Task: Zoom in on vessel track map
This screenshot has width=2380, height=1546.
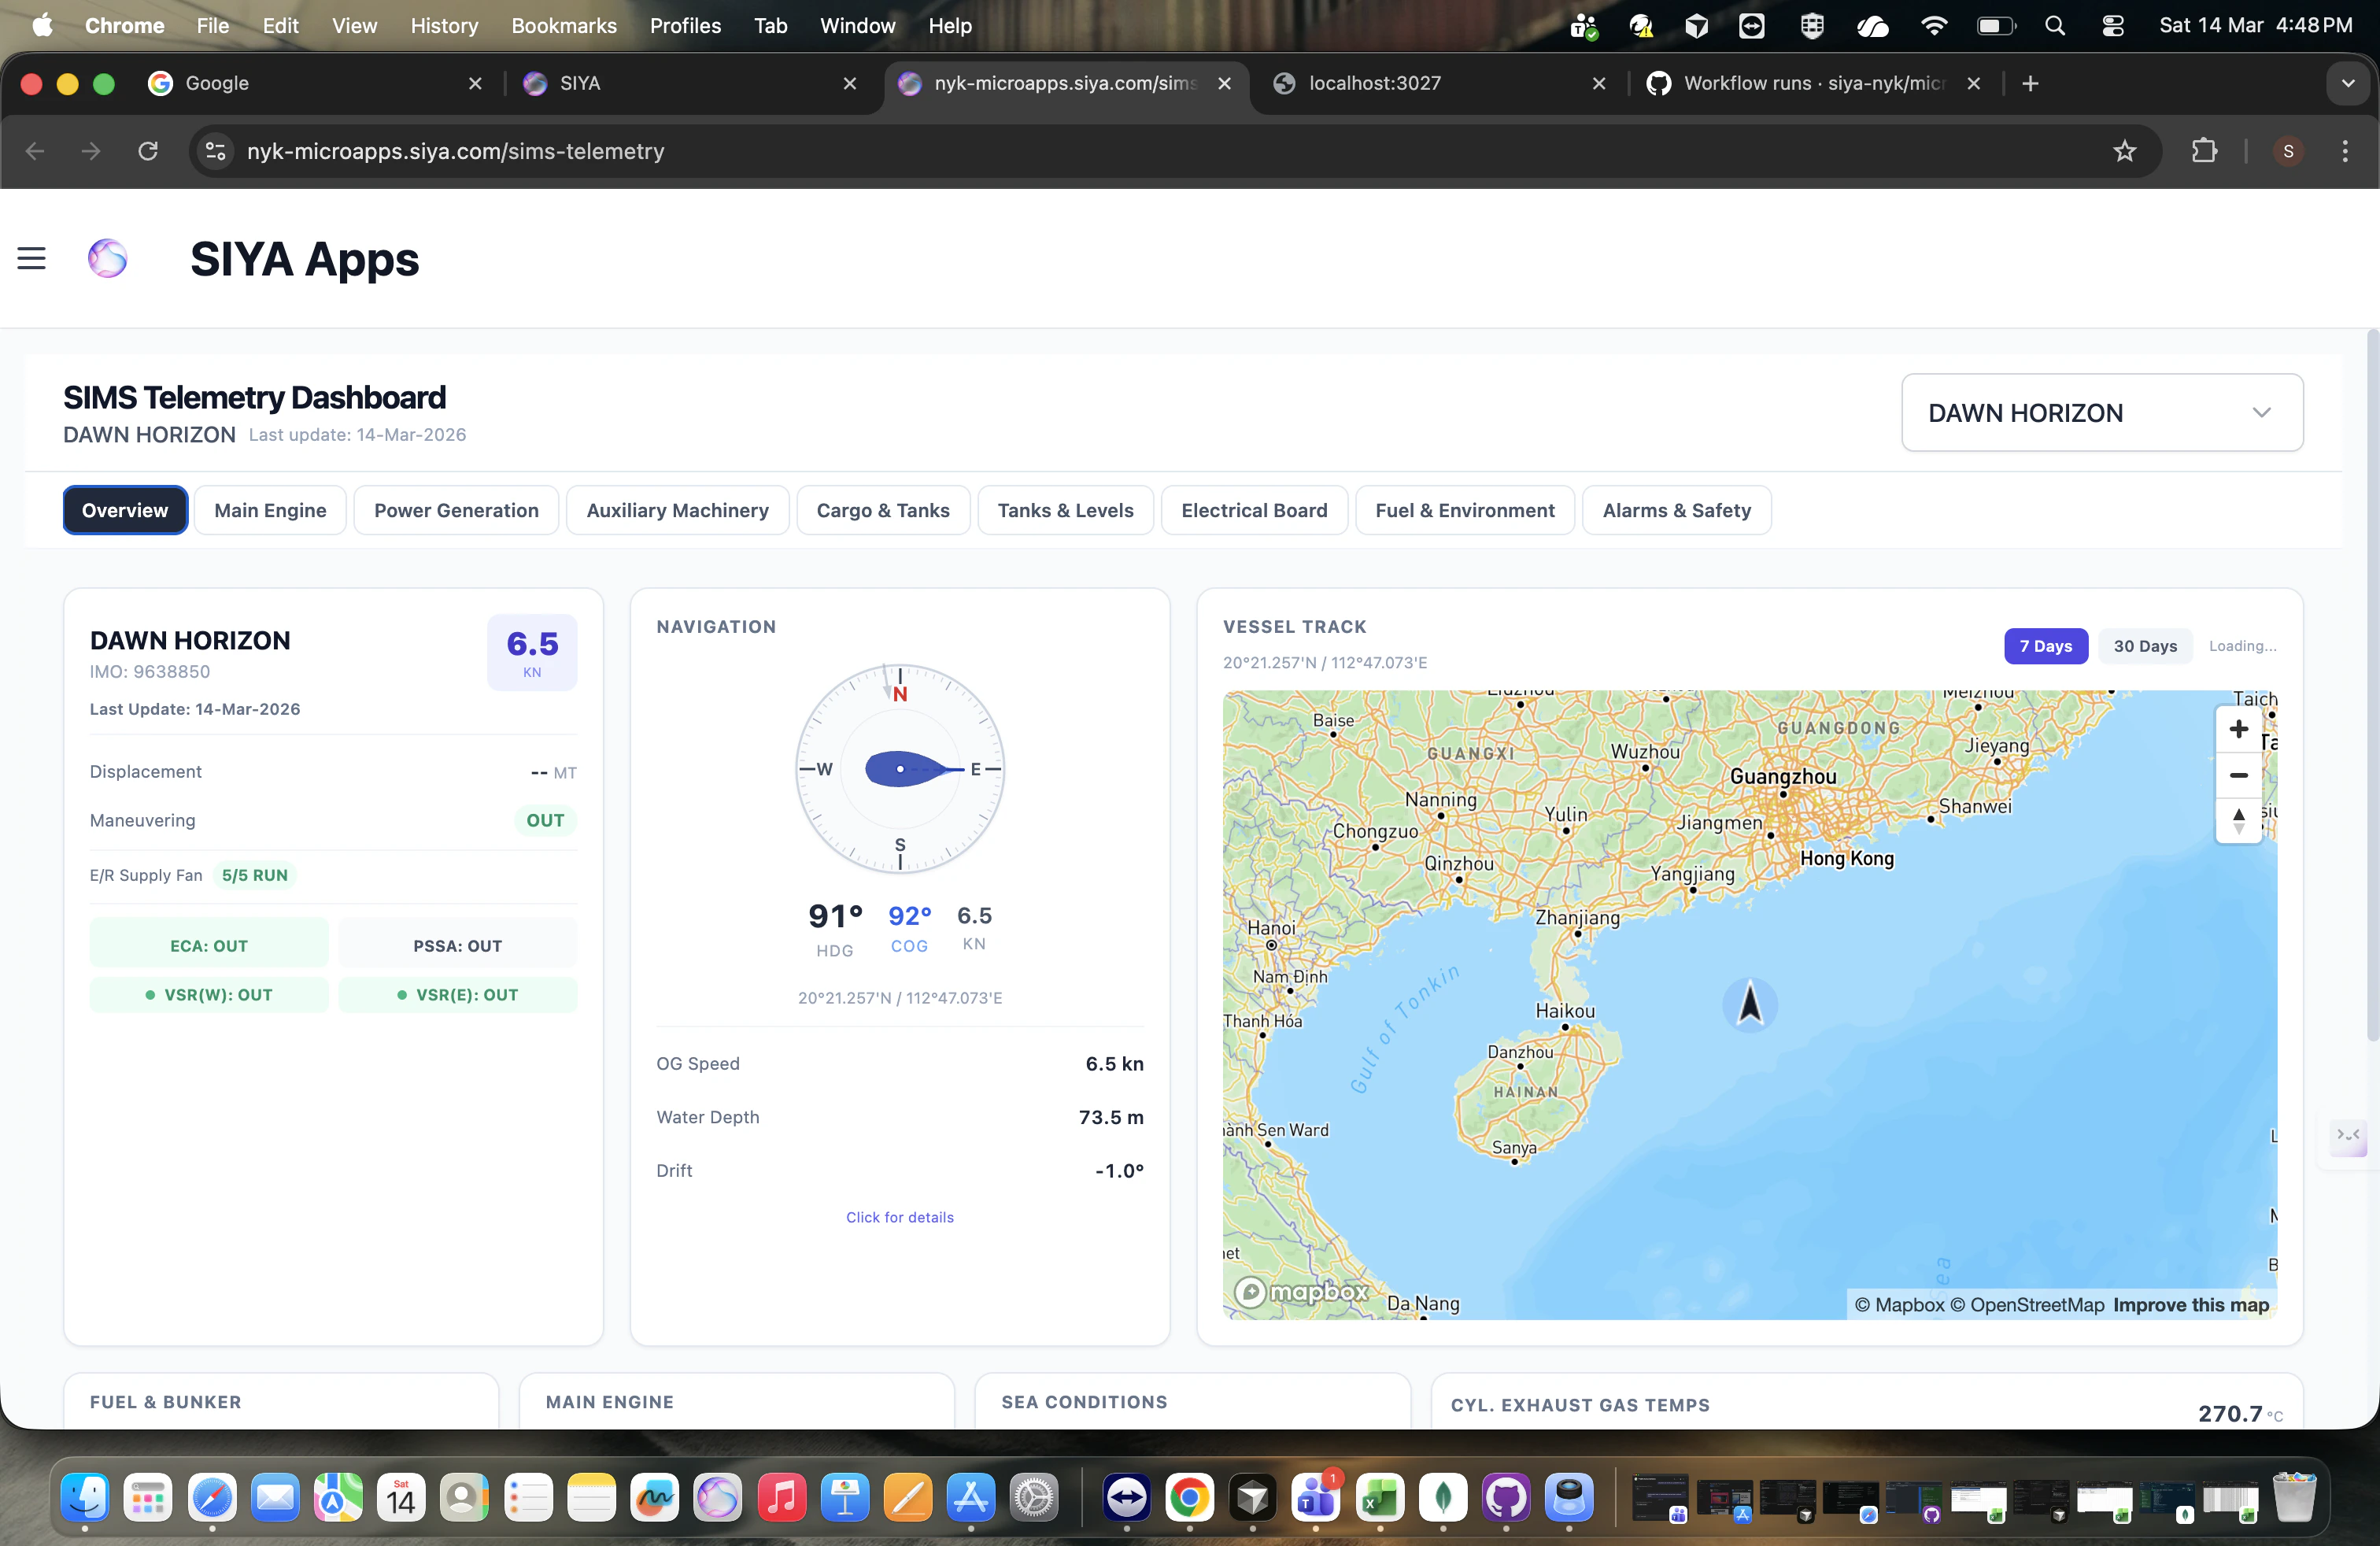Action: [2238, 729]
